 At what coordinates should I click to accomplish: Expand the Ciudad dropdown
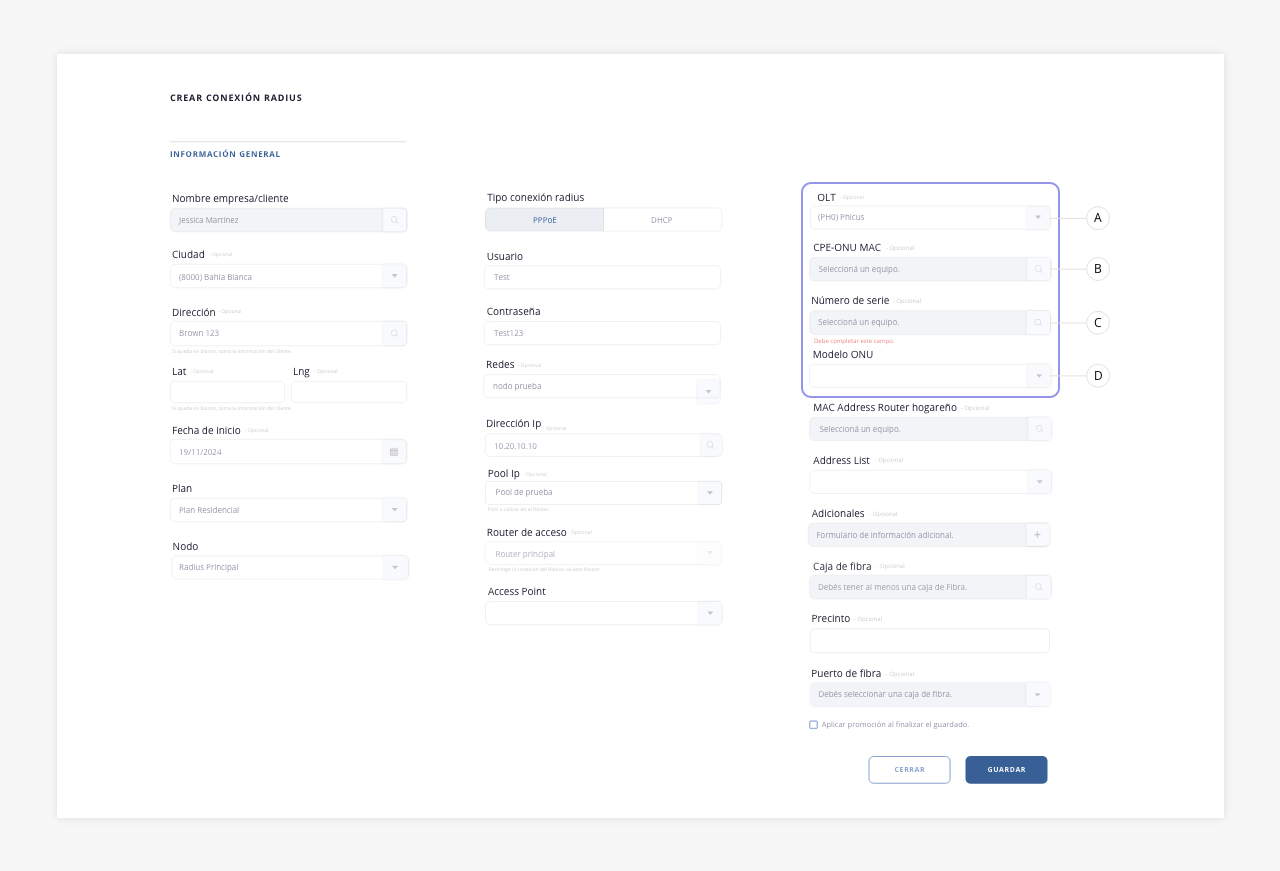[x=394, y=276]
